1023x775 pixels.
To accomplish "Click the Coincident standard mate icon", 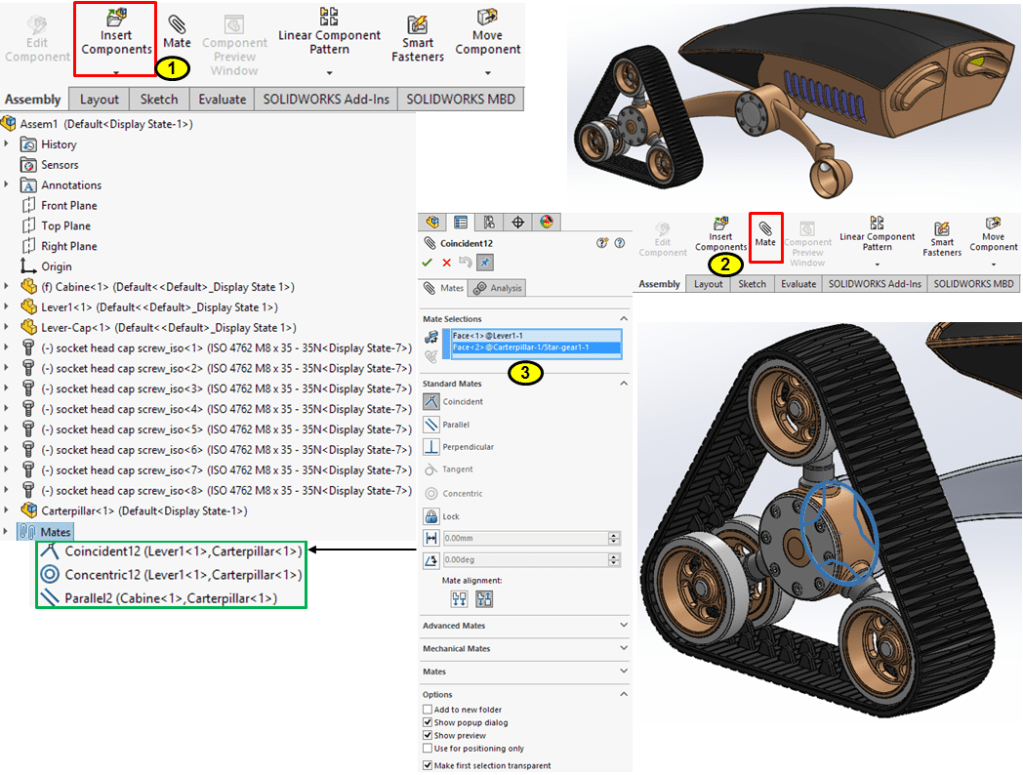I will click(432, 401).
